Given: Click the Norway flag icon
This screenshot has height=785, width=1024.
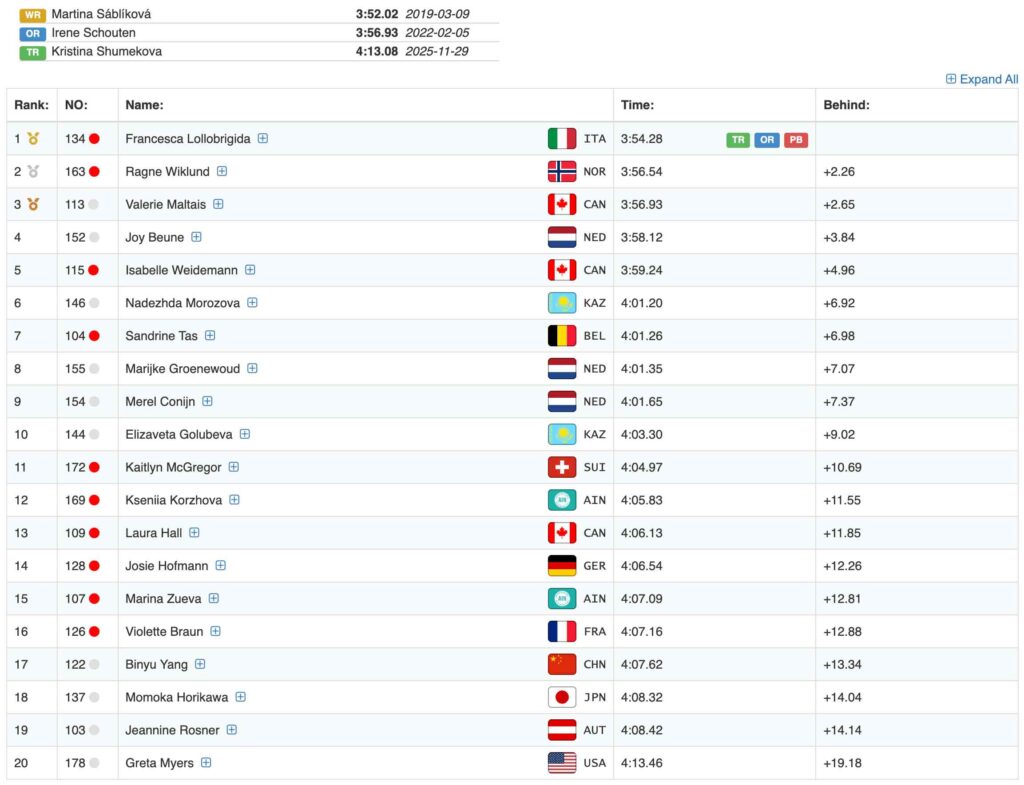Looking at the screenshot, I should tap(562, 171).
